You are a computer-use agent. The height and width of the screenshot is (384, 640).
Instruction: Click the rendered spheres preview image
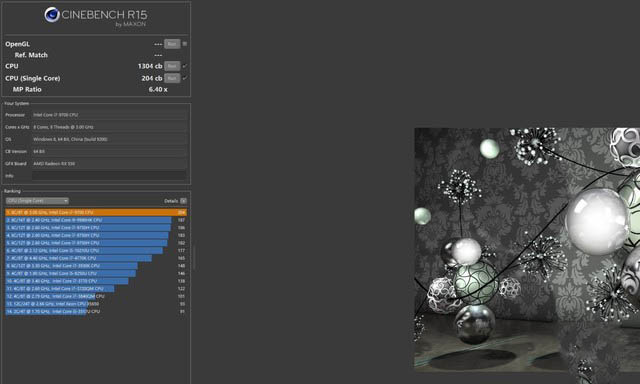(527, 250)
